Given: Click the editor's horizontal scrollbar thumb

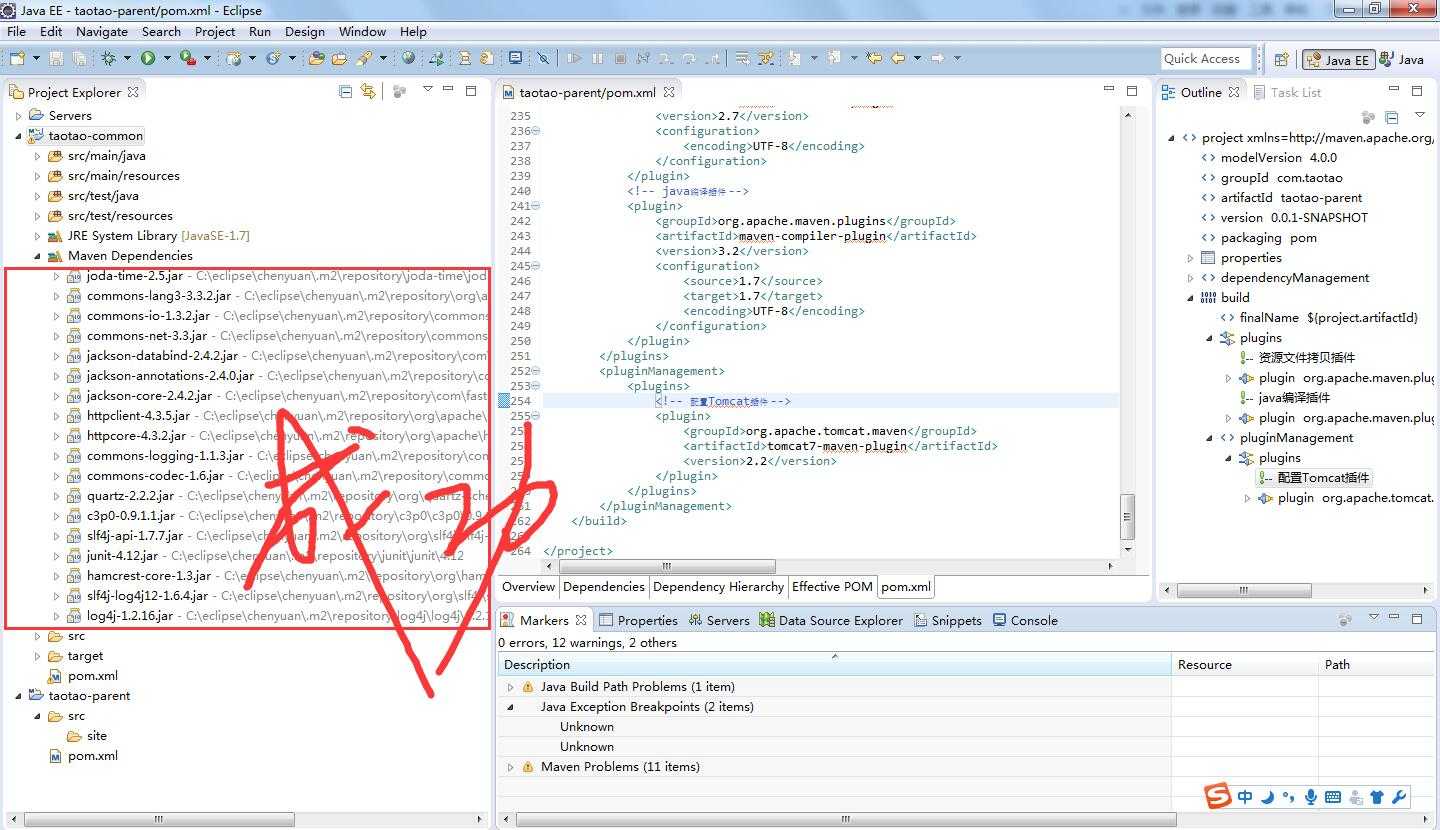Looking at the screenshot, I should tap(666, 566).
